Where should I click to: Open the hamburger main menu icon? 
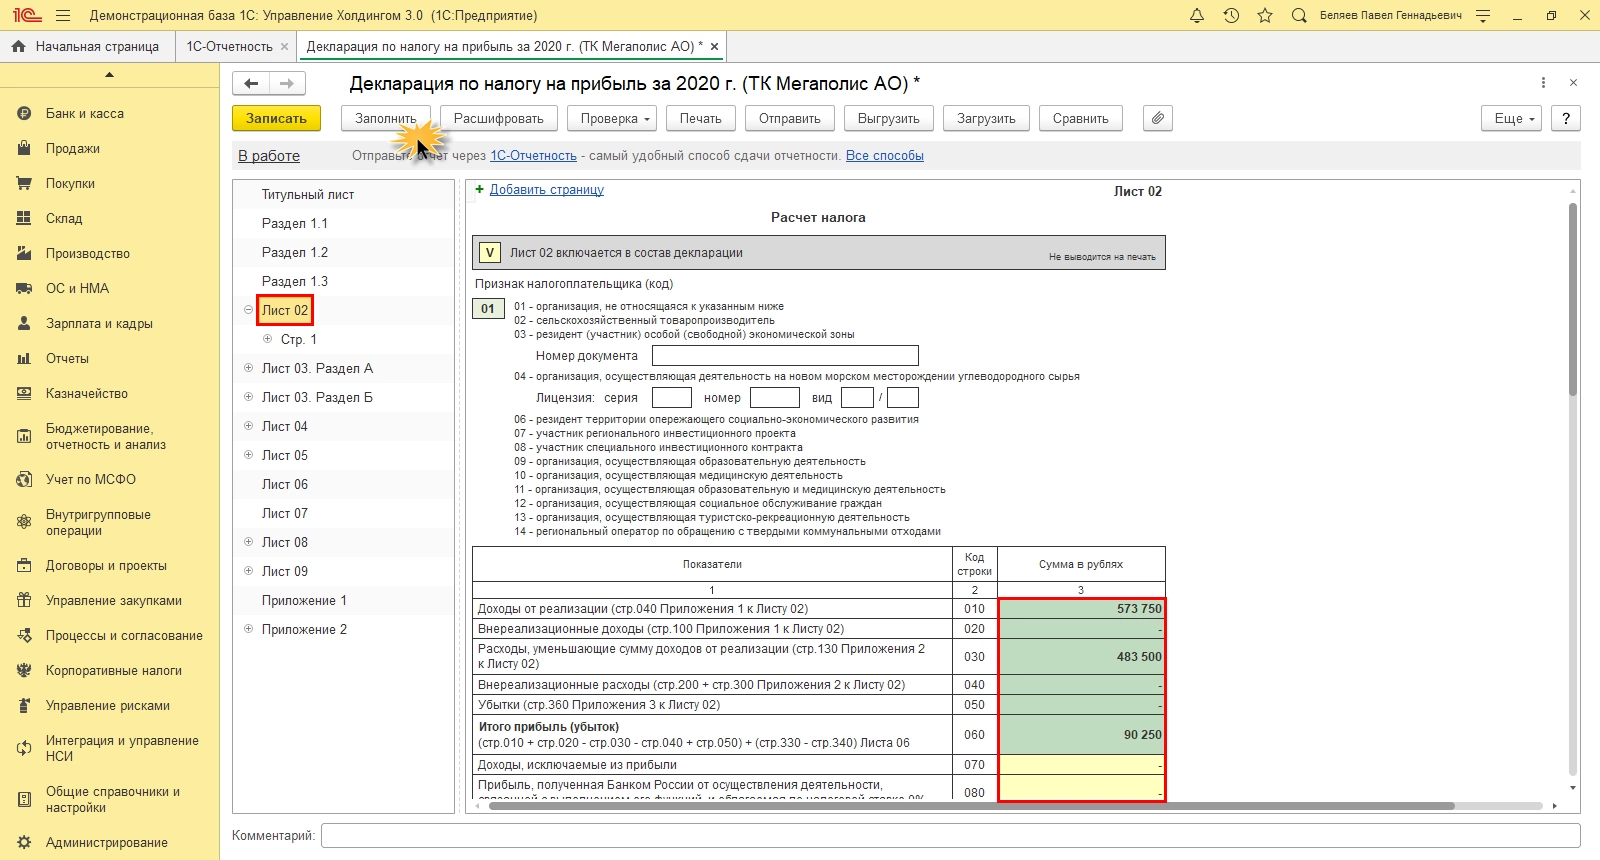(x=63, y=15)
